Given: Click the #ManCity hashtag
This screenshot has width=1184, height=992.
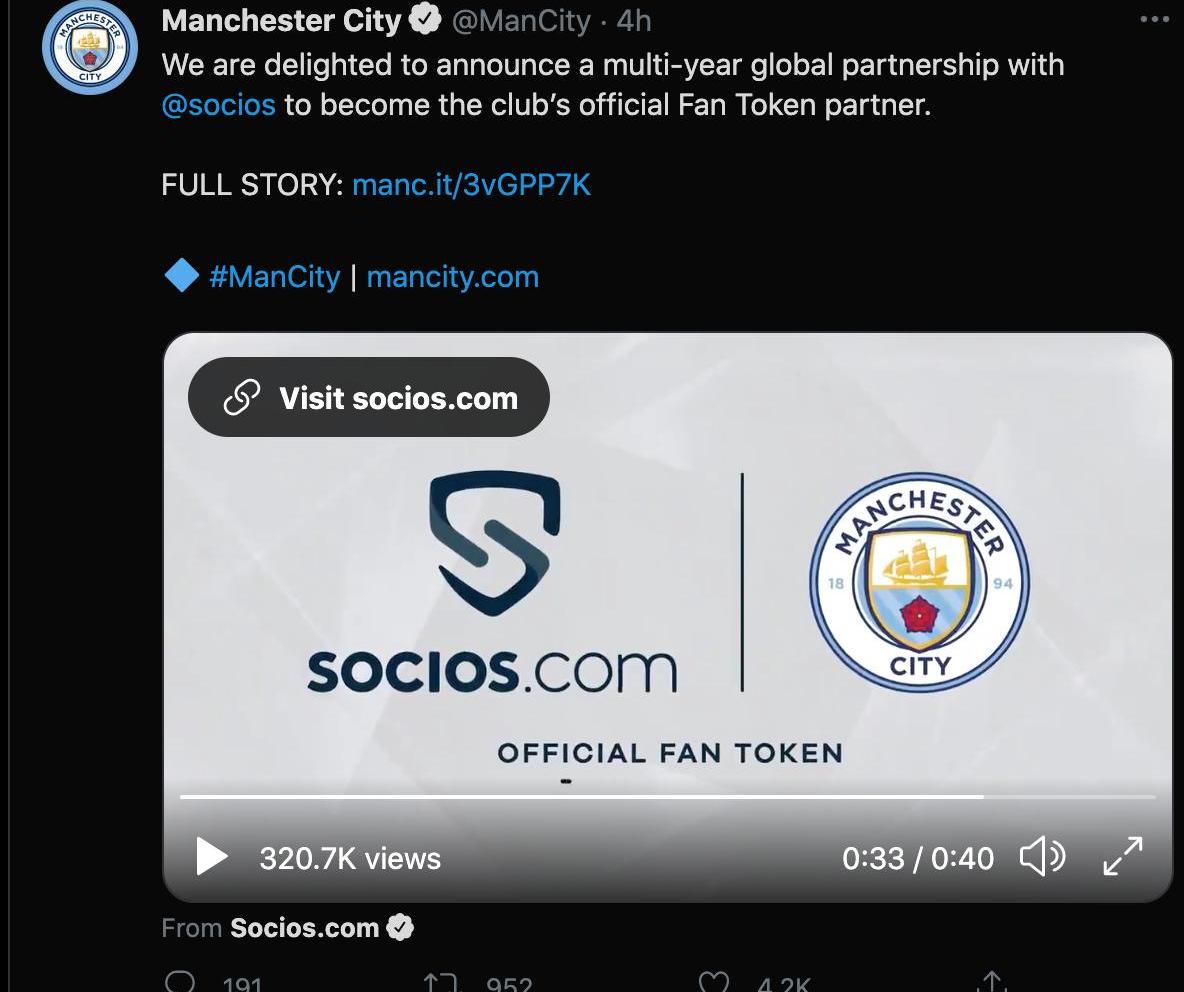Looking at the screenshot, I should (275, 277).
